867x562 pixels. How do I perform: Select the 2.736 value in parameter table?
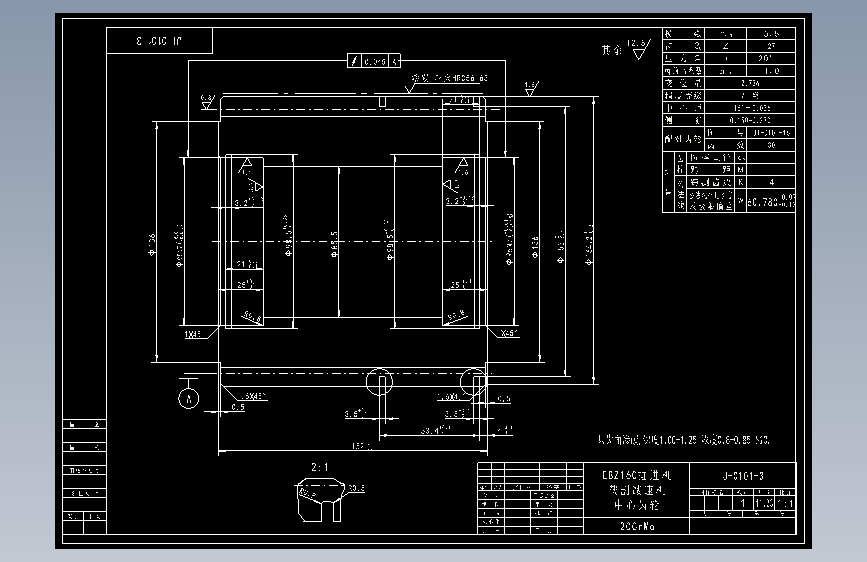[750, 83]
